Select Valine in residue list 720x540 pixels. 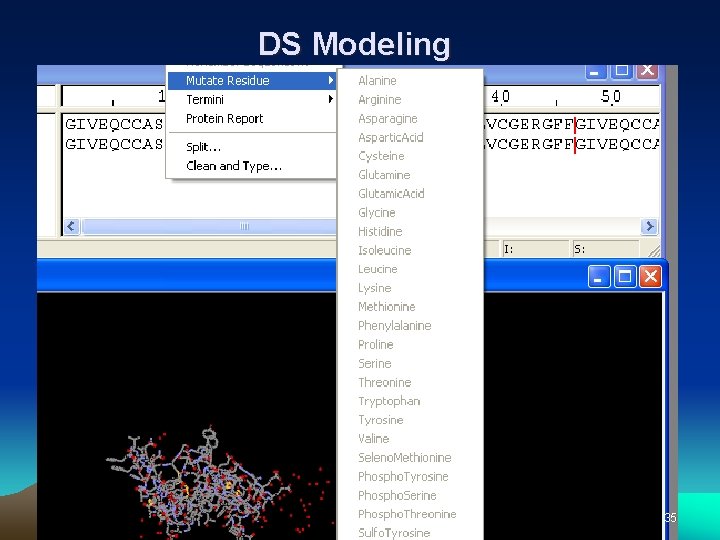[373, 439]
